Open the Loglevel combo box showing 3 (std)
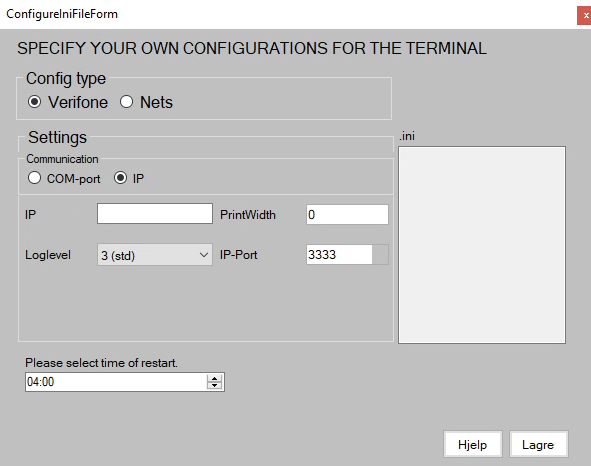The image size is (591, 466). point(155,255)
